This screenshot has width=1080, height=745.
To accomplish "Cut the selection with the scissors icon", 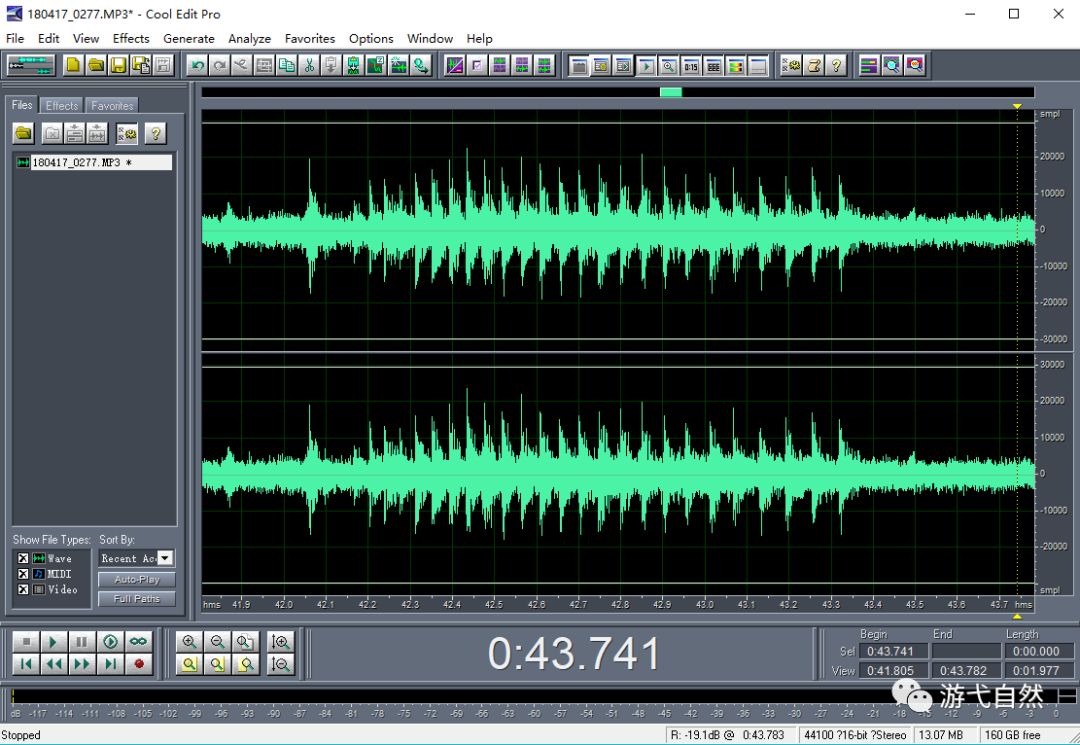I will 309,65.
